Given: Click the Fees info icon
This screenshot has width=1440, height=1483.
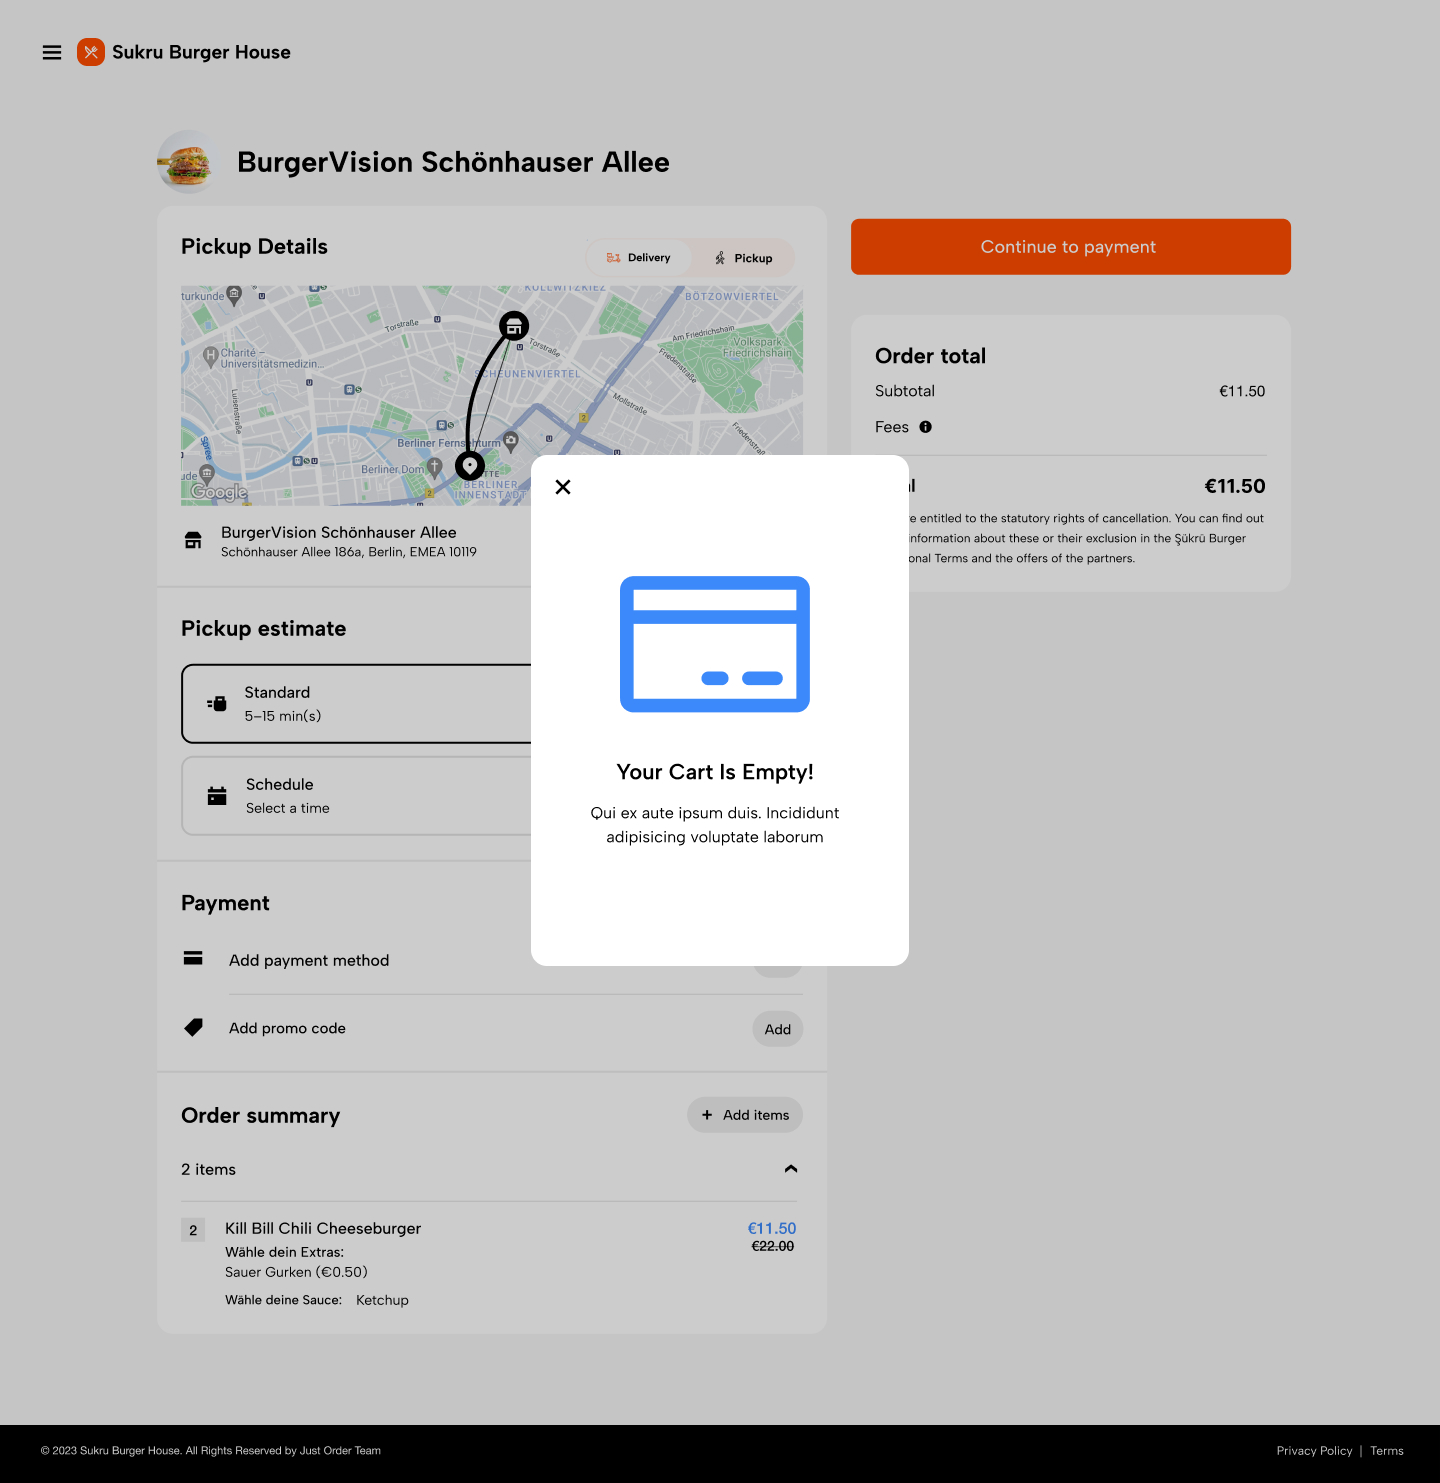Looking at the screenshot, I should pyautogui.click(x=926, y=427).
